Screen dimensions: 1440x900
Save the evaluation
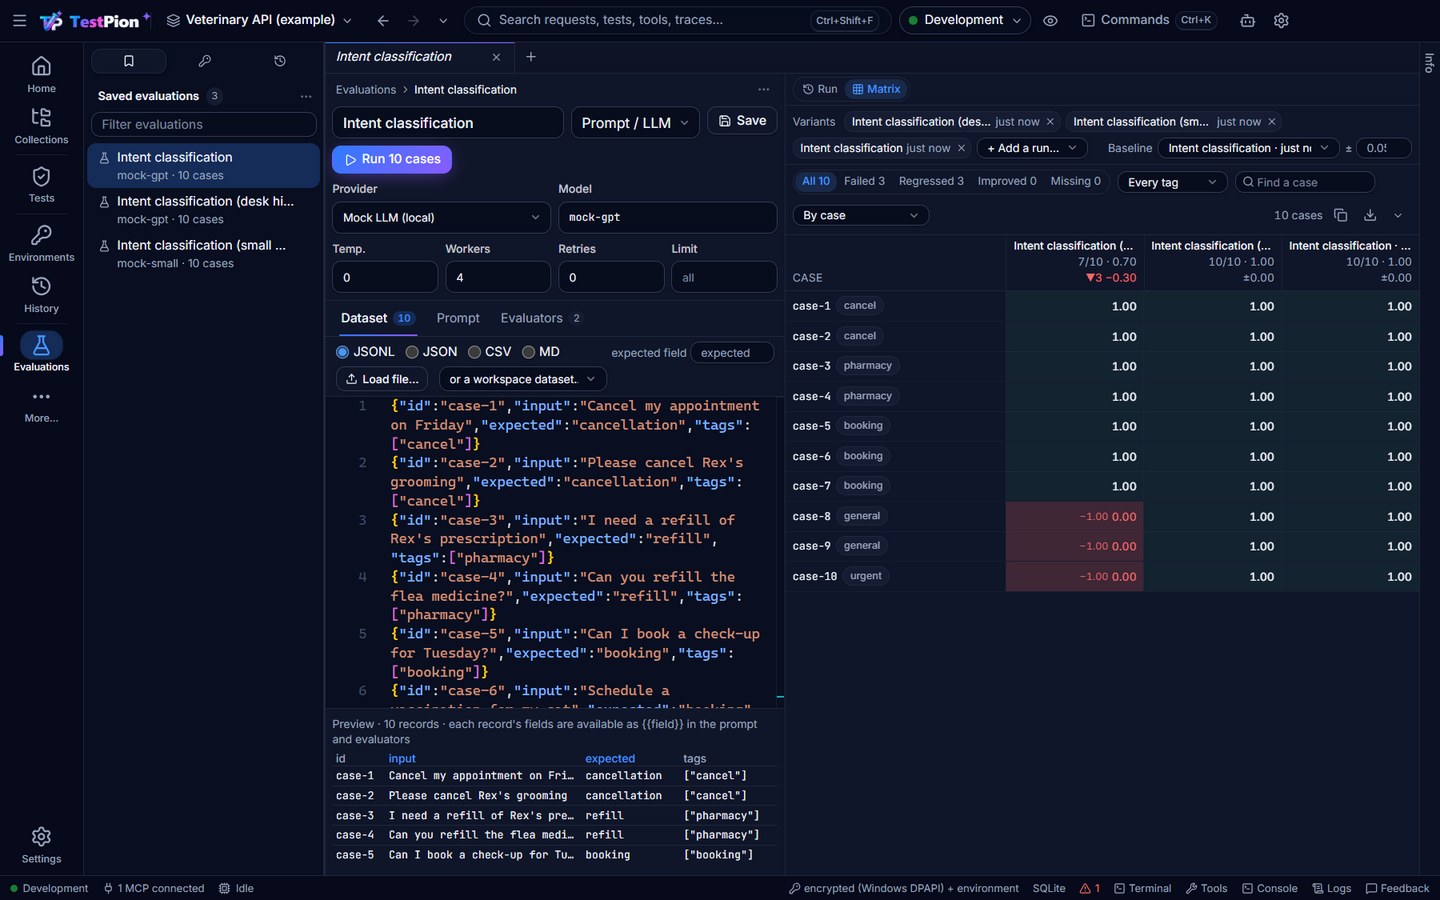click(742, 121)
